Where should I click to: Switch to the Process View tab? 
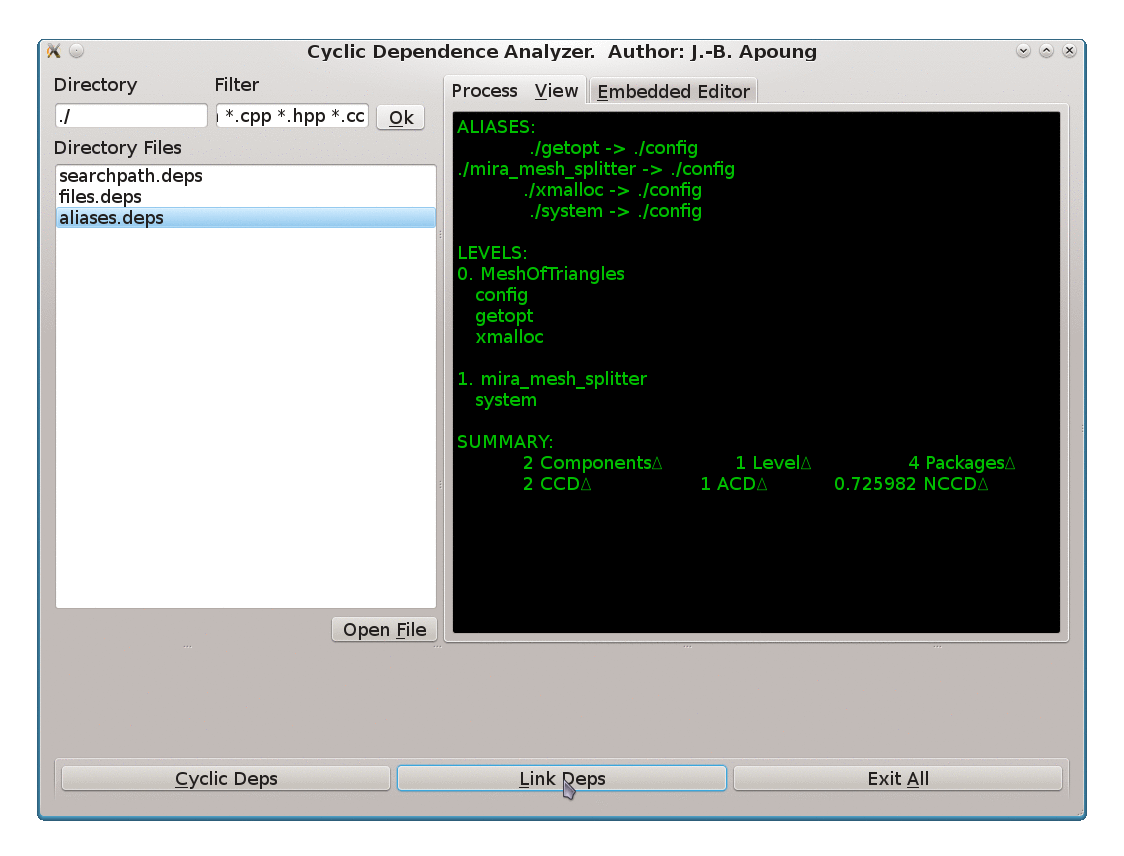click(x=515, y=91)
